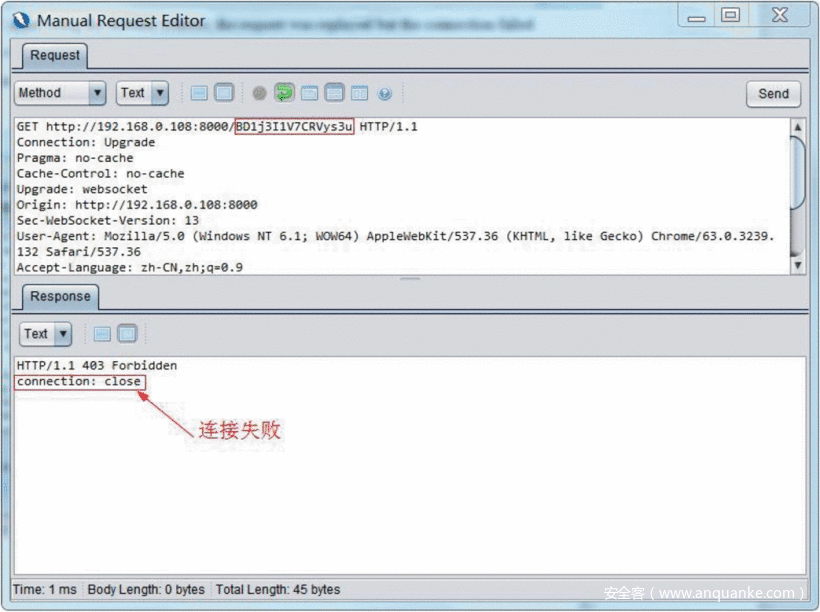820x612 pixels.
Task: Click the 'Cache-Control: no-cache' header line
Action: click(100, 174)
